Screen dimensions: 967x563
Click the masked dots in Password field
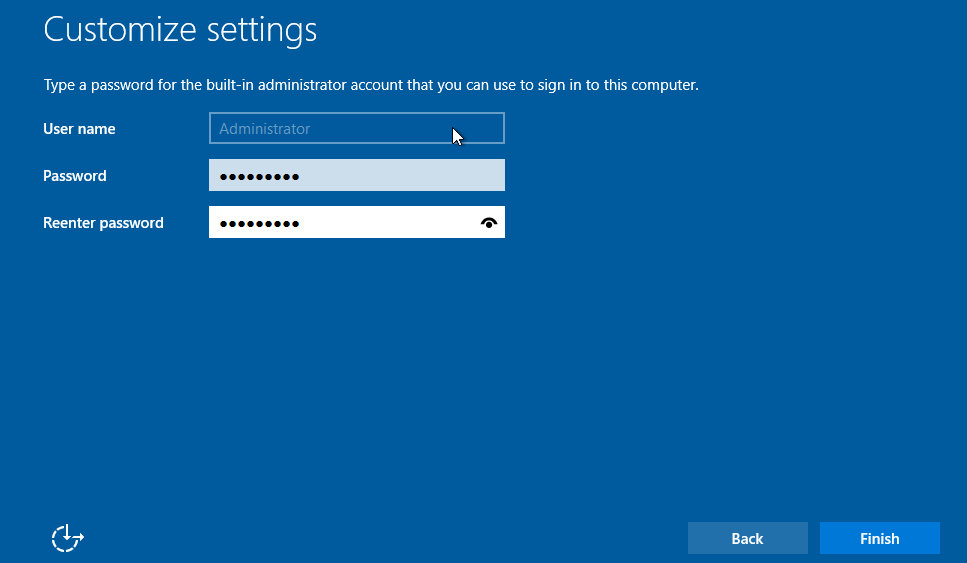259,177
